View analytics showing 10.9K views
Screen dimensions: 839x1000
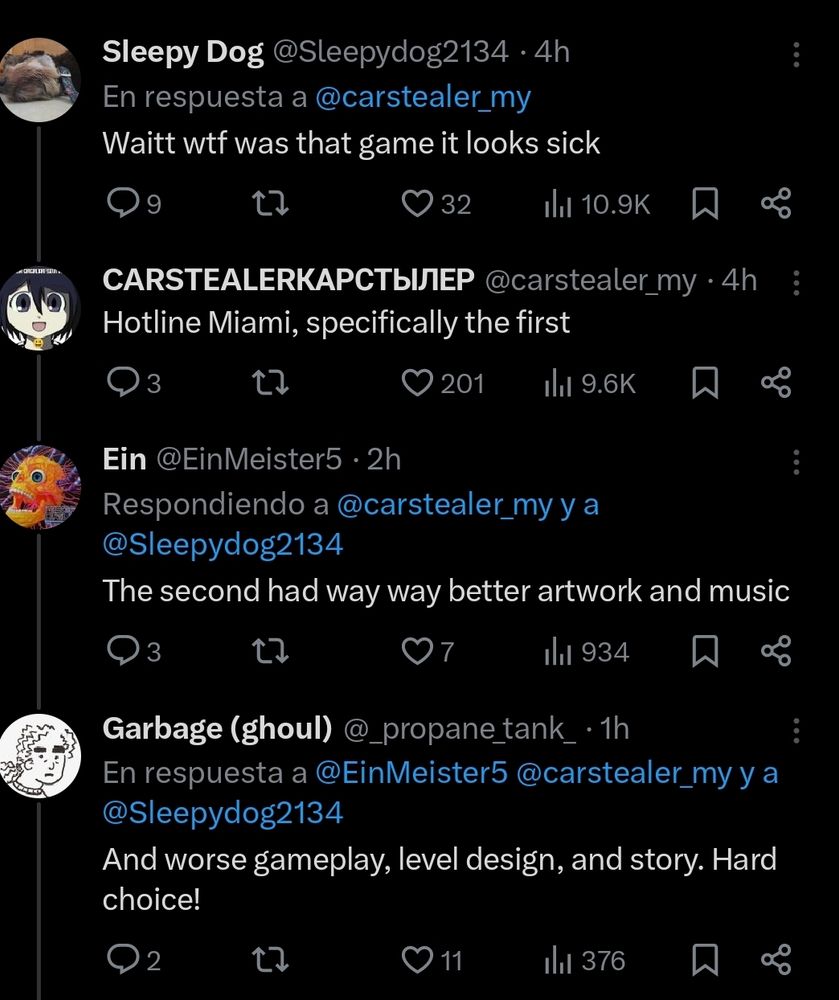[597, 205]
